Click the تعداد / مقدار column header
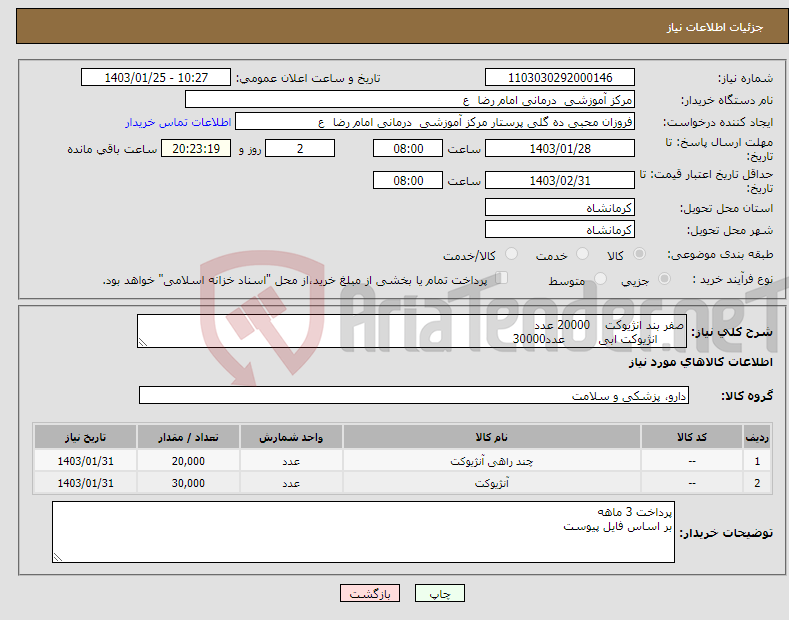 (188, 437)
